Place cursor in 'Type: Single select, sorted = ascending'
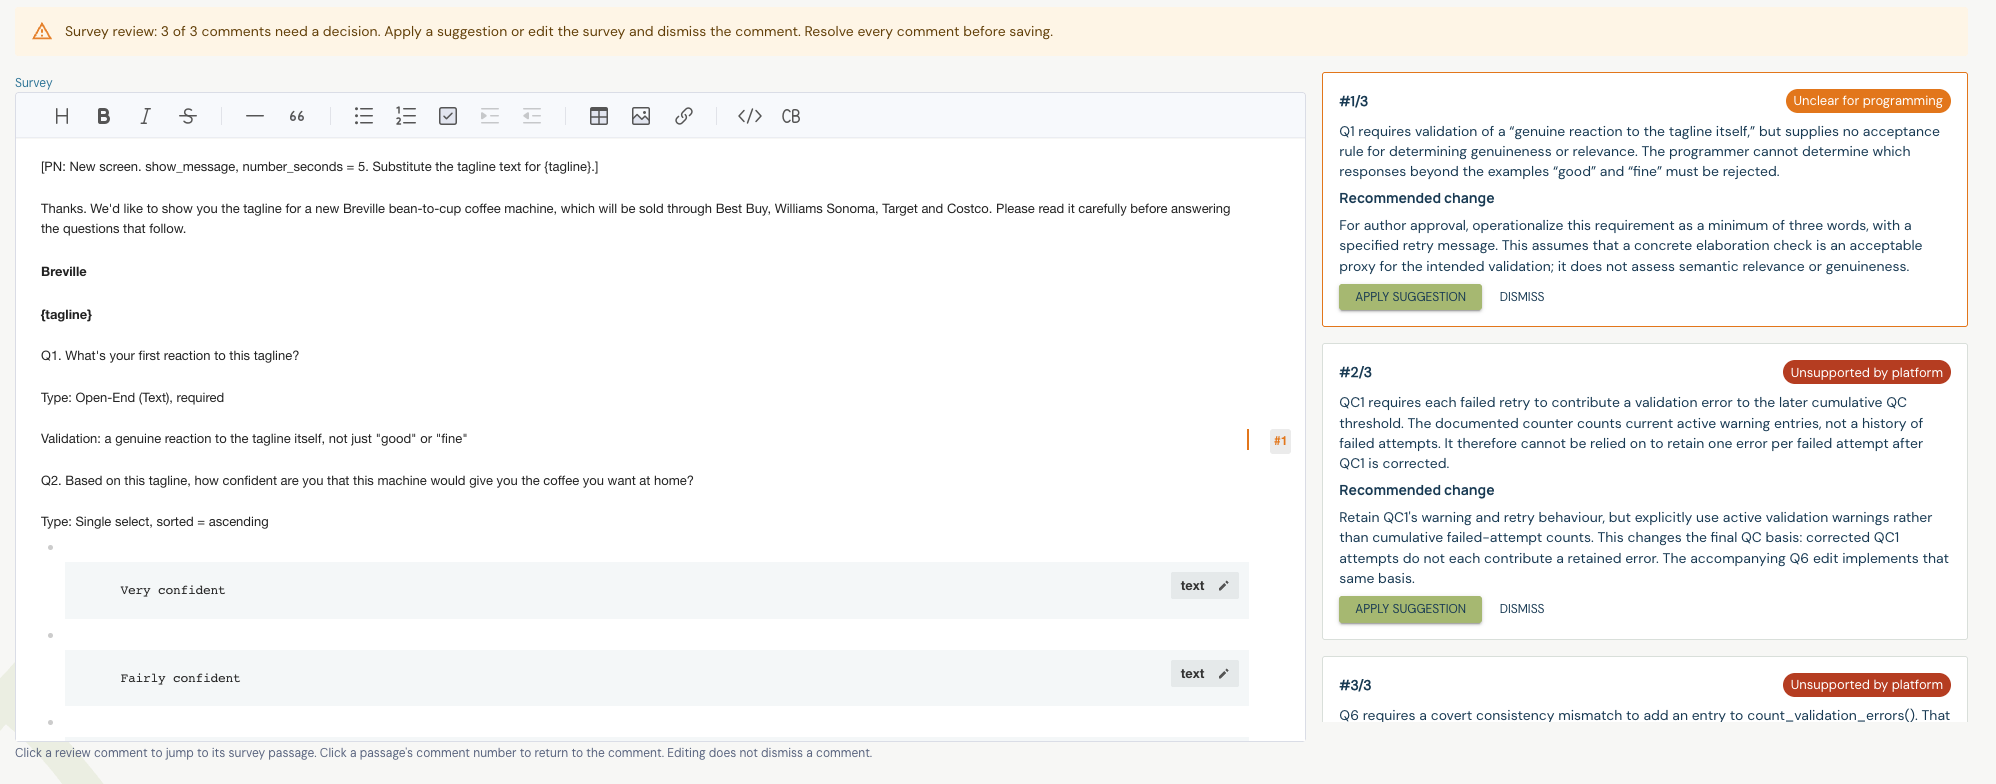1996x784 pixels. (155, 522)
